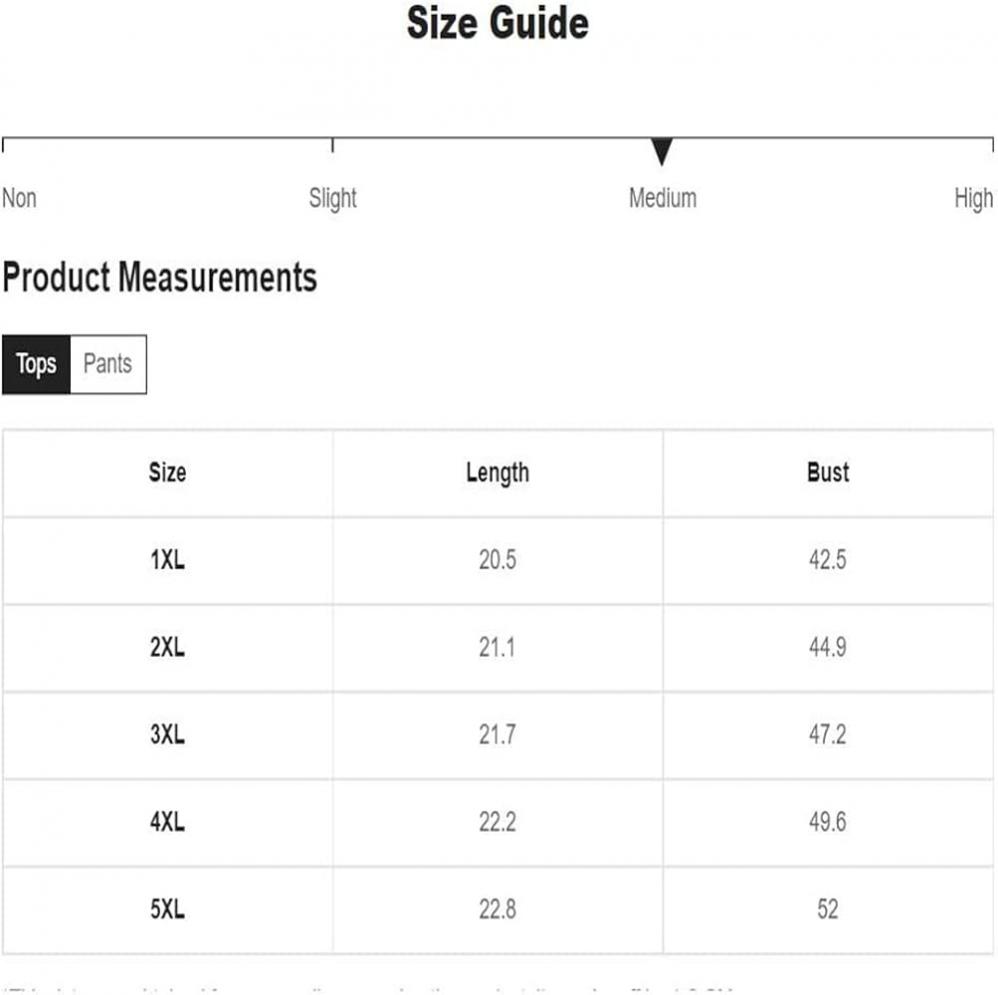The height and width of the screenshot is (995, 998).
Task: Select the 2XL size row
Action: click(x=498, y=647)
